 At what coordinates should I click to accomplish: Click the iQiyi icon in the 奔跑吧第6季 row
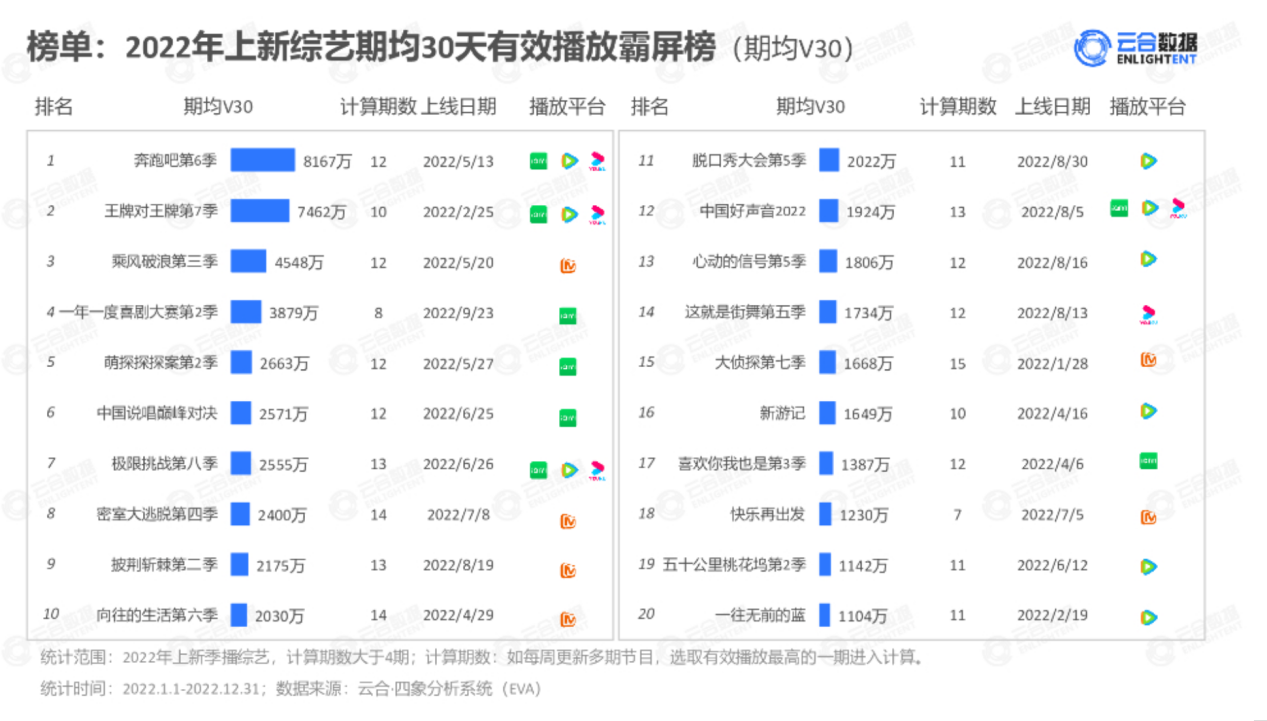(538, 161)
